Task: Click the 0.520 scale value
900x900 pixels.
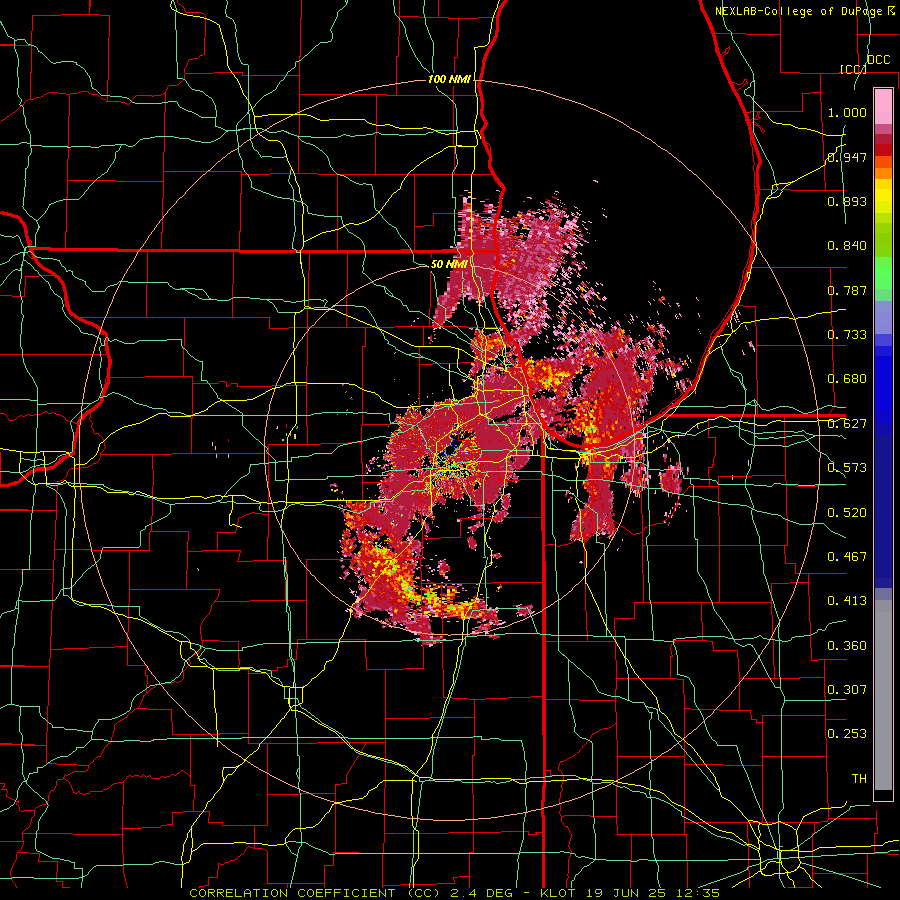Action: [847, 513]
